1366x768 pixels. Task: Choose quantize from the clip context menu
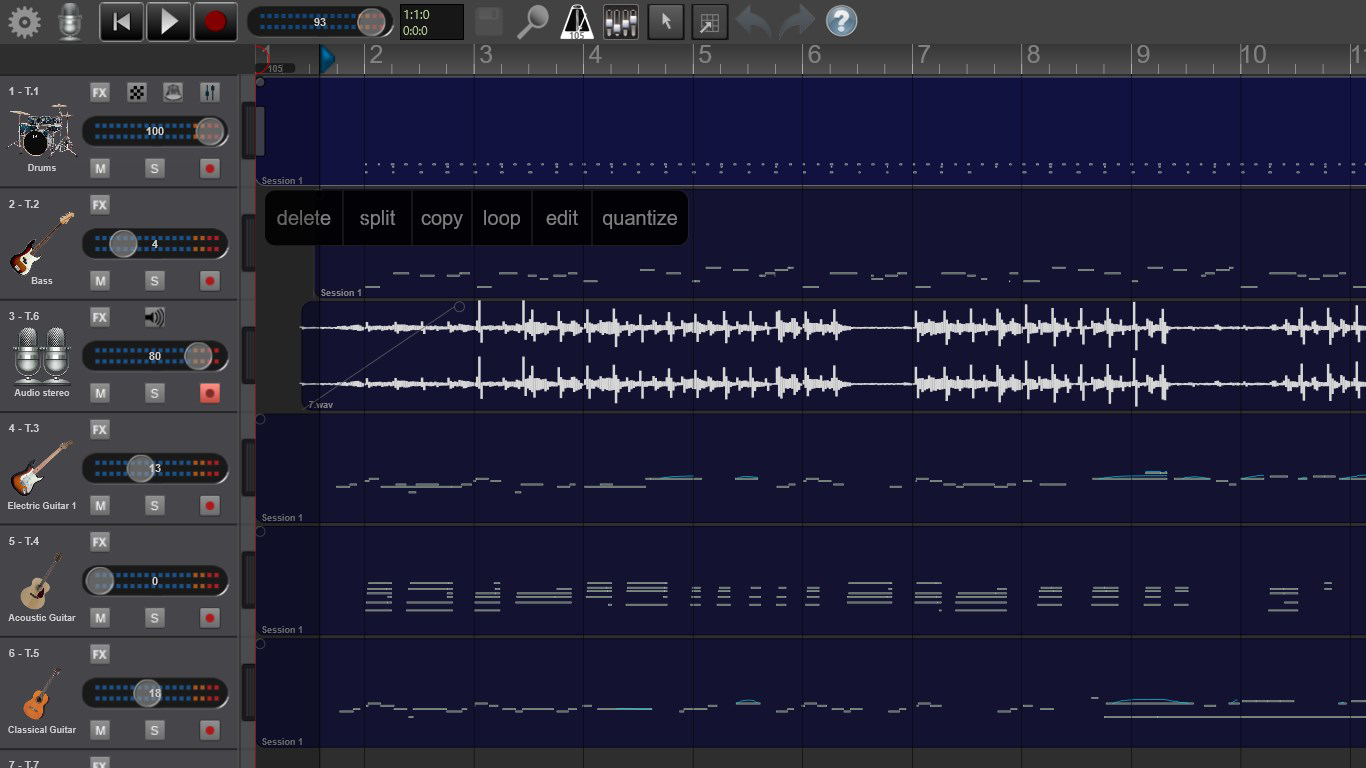(x=640, y=218)
